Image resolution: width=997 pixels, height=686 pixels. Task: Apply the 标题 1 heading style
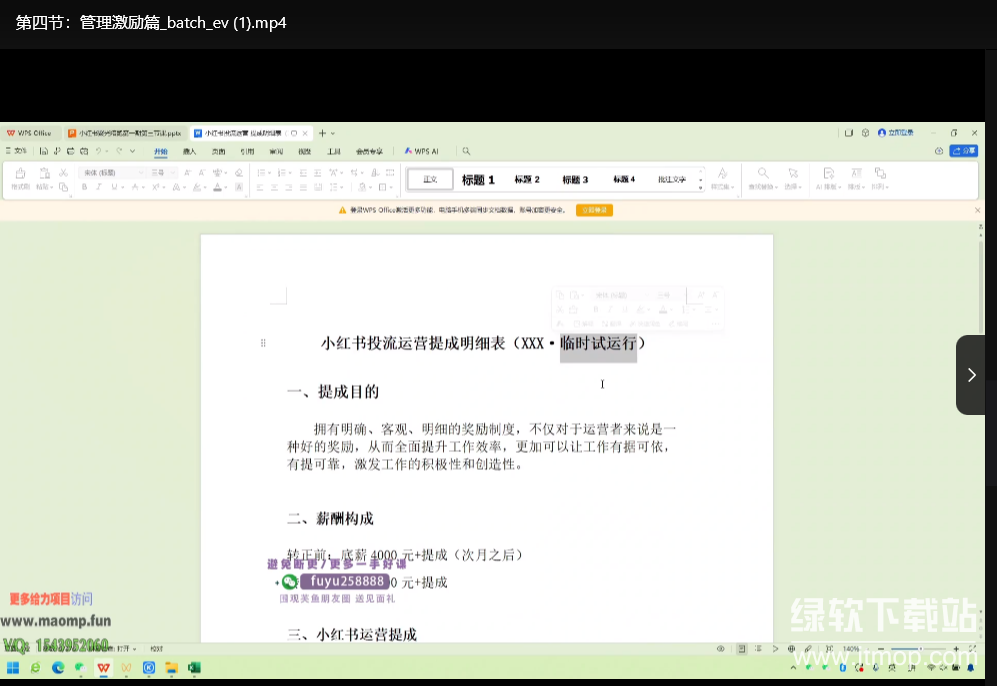(x=478, y=179)
